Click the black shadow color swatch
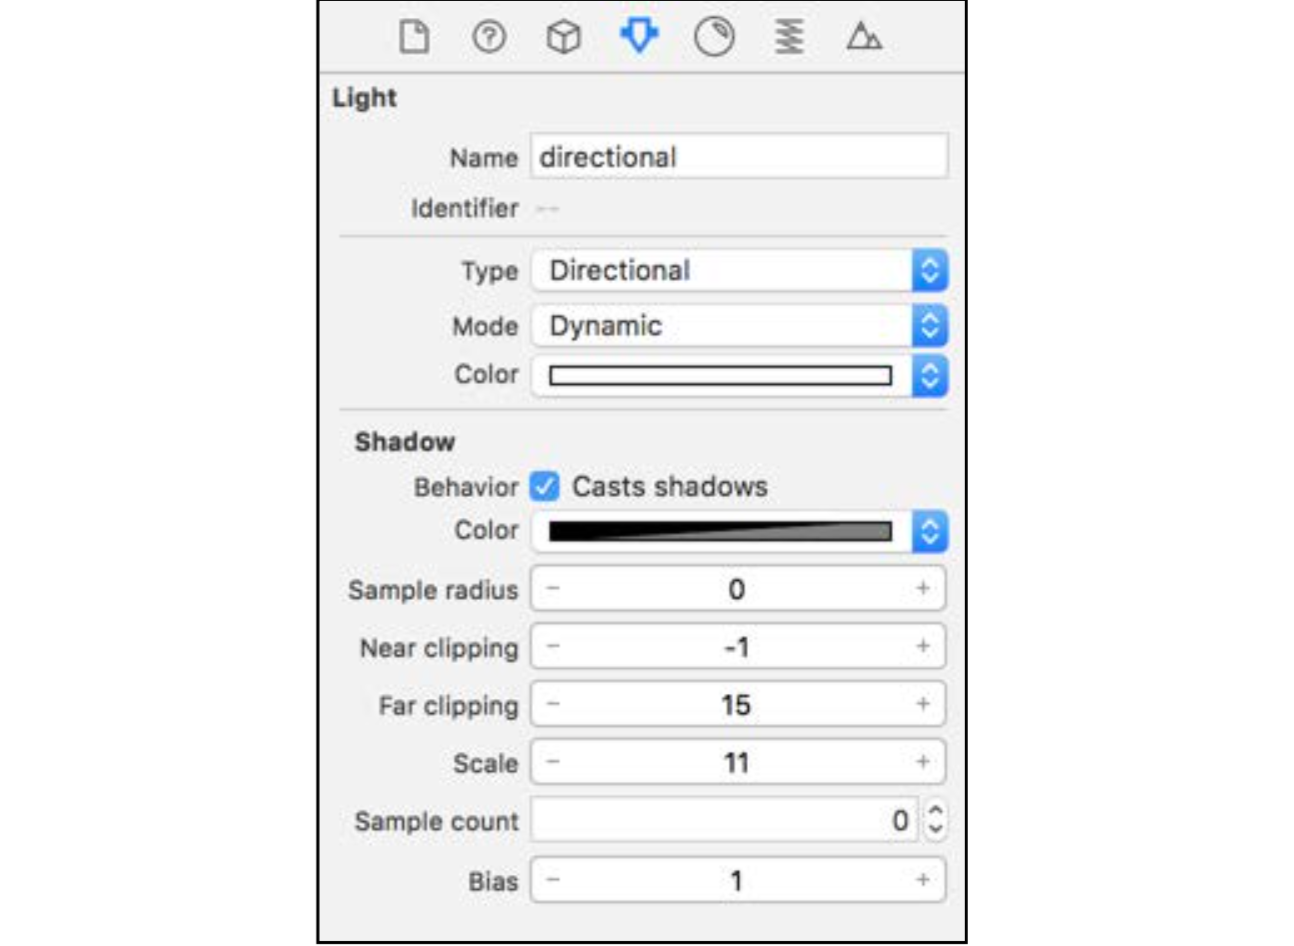 [x=720, y=531]
